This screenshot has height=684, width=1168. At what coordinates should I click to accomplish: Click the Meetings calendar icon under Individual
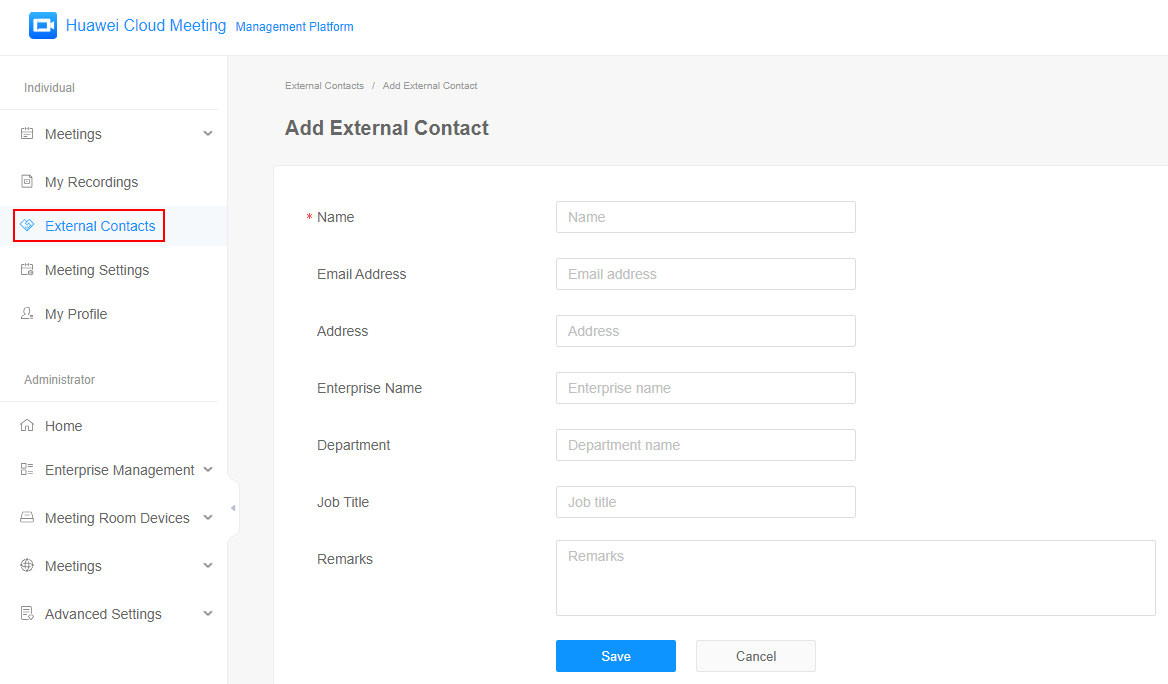[27, 133]
